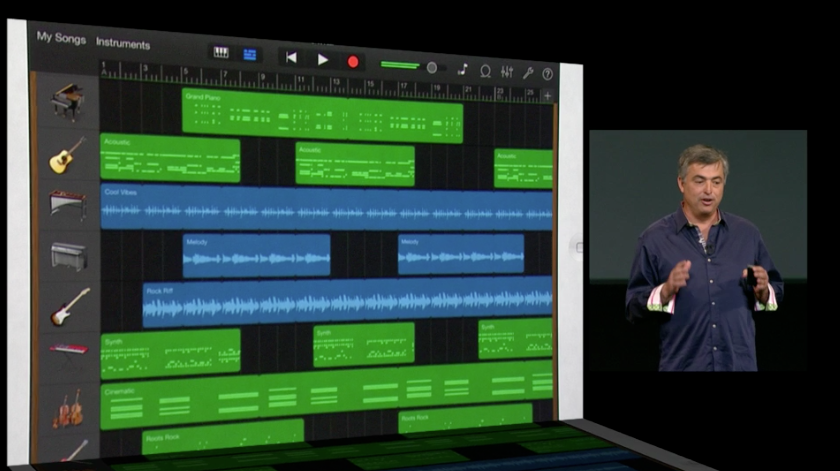Select the strings Cinematic track icon
This screenshot has width=840, height=471.
pyautogui.click(x=68, y=408)
